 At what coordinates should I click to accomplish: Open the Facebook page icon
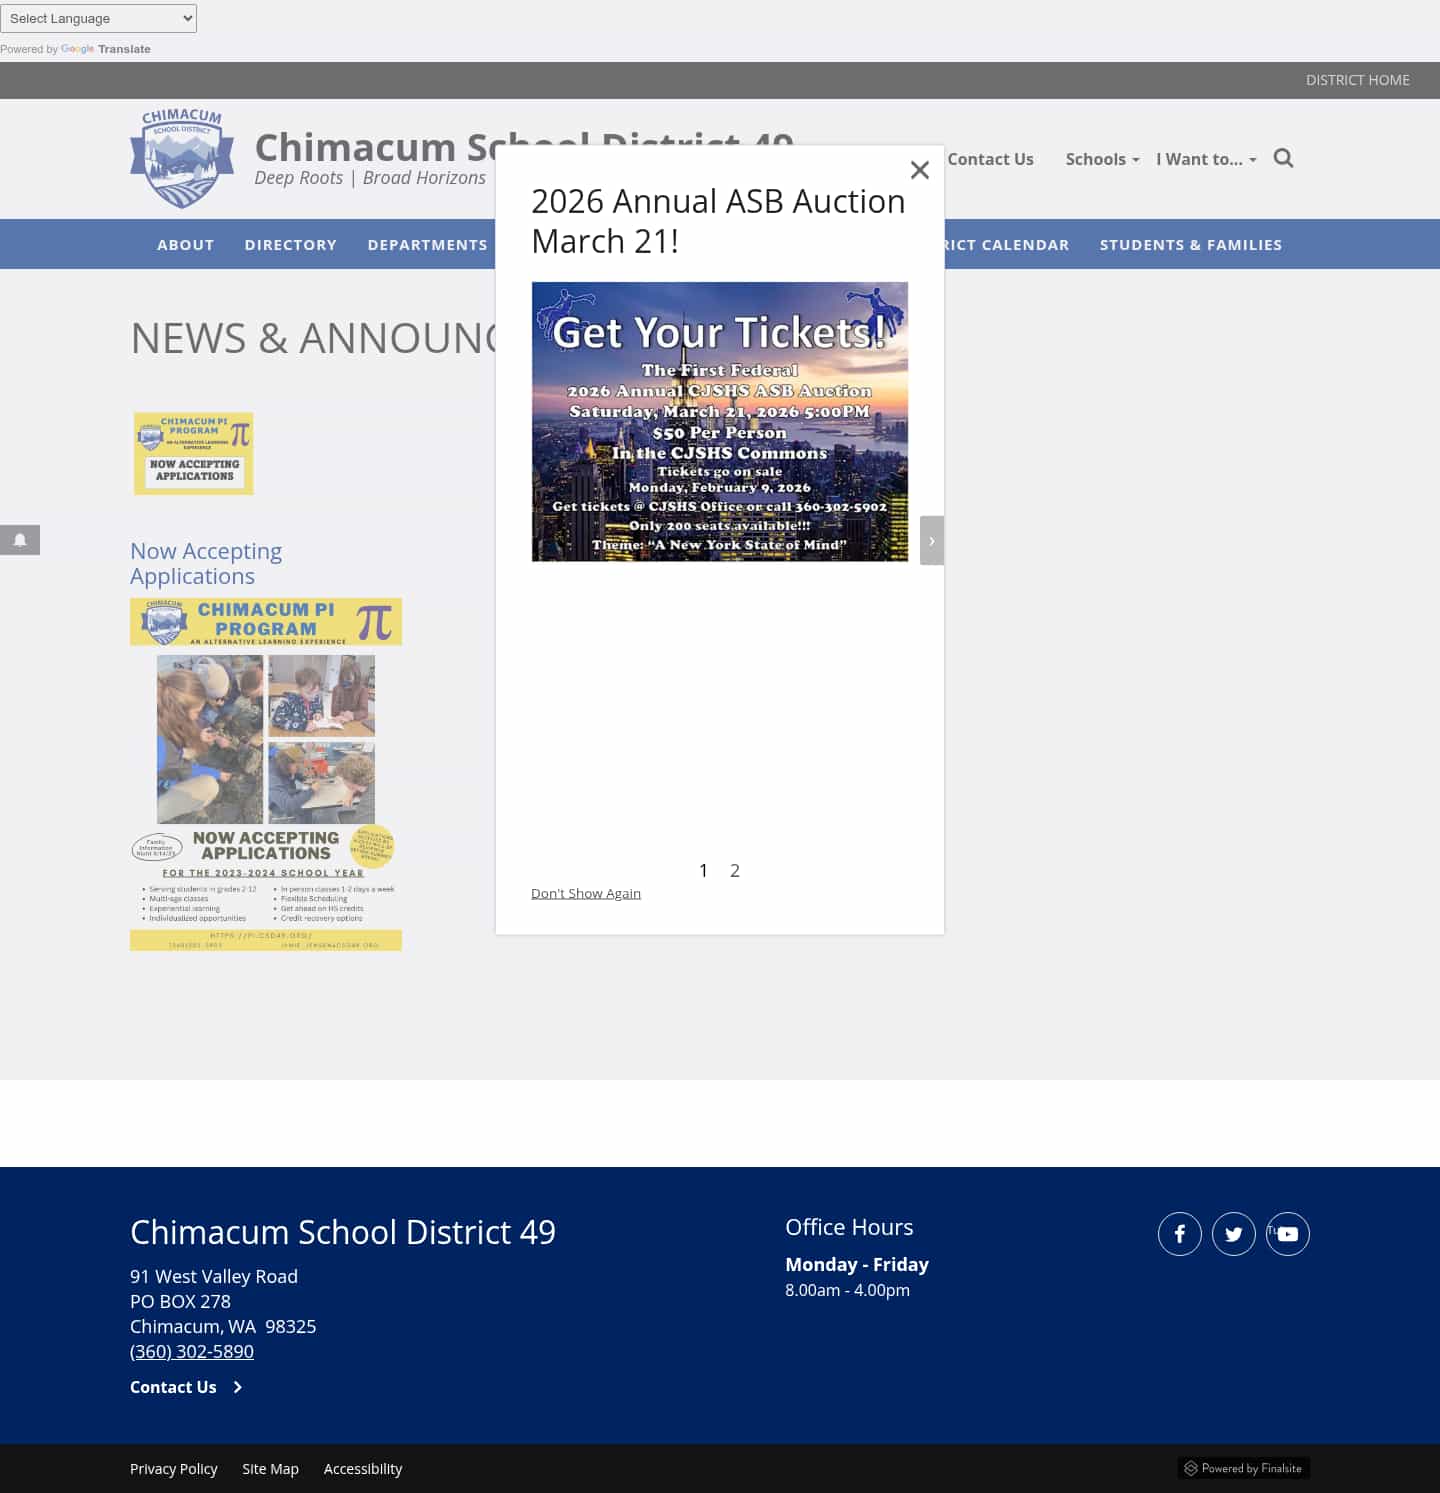click(1179, 1233)
